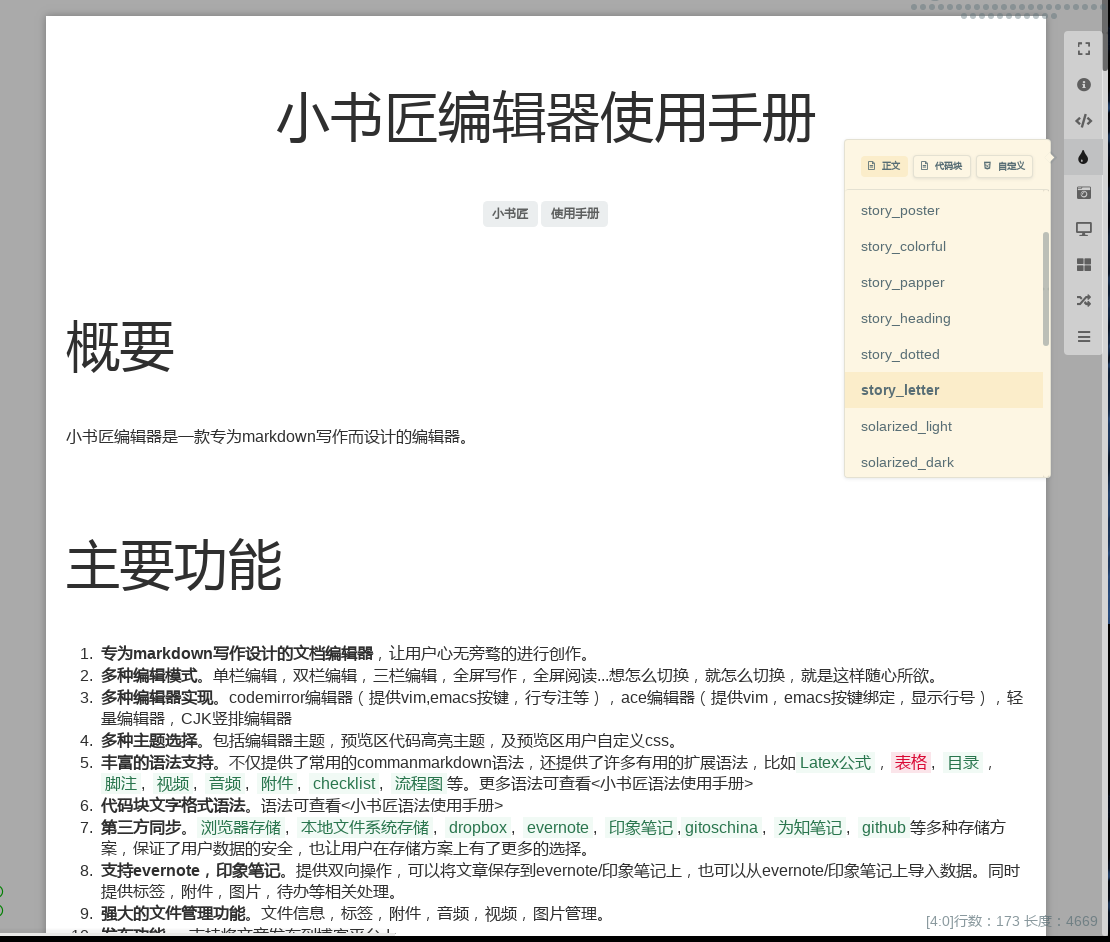Viewport: 1110px width, 942px height.
Task: Apply the solarized_dark theme
Action: [x=944, y=462]
